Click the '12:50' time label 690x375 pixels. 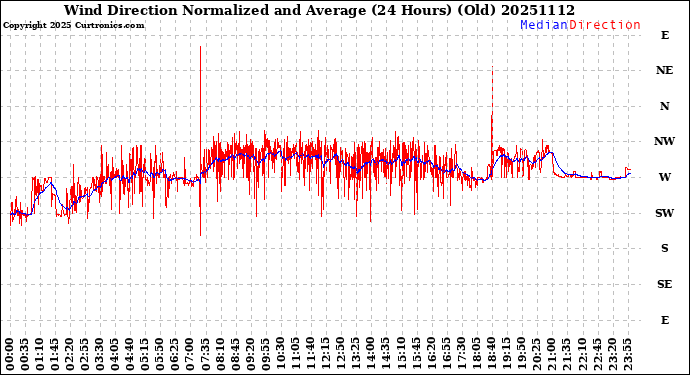coord(341,355)
